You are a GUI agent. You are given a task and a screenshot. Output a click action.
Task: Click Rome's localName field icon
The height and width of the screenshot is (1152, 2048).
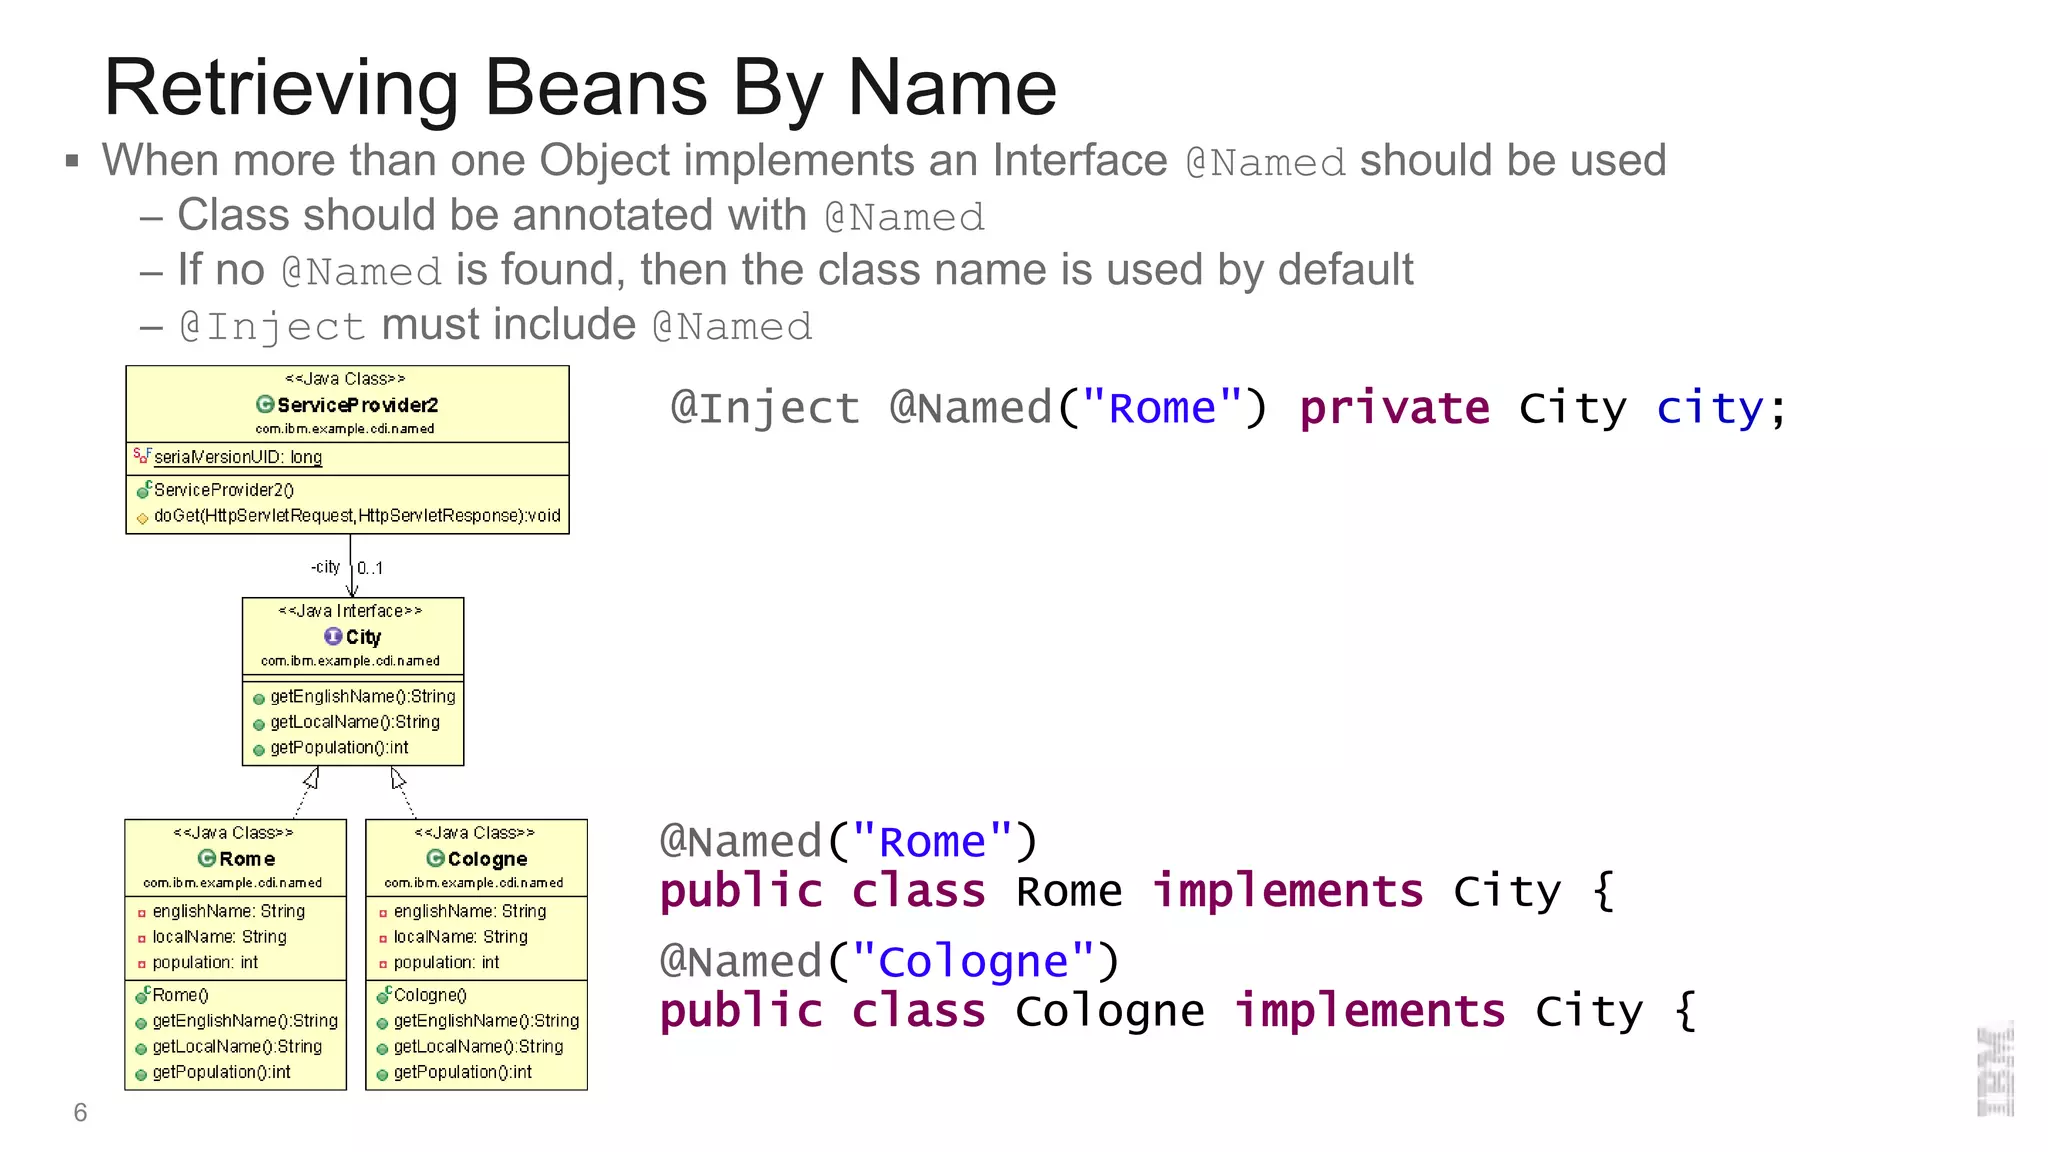point(141,939)
